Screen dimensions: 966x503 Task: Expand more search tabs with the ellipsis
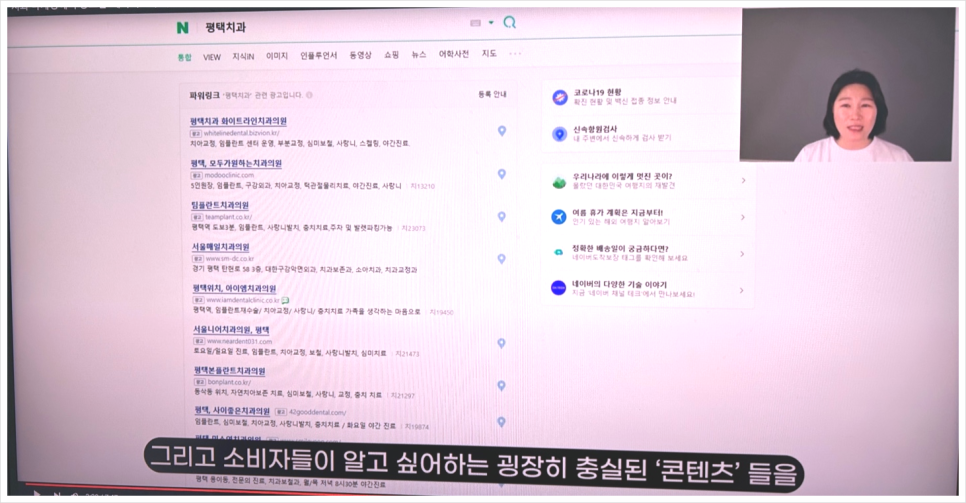pos(515,54)
